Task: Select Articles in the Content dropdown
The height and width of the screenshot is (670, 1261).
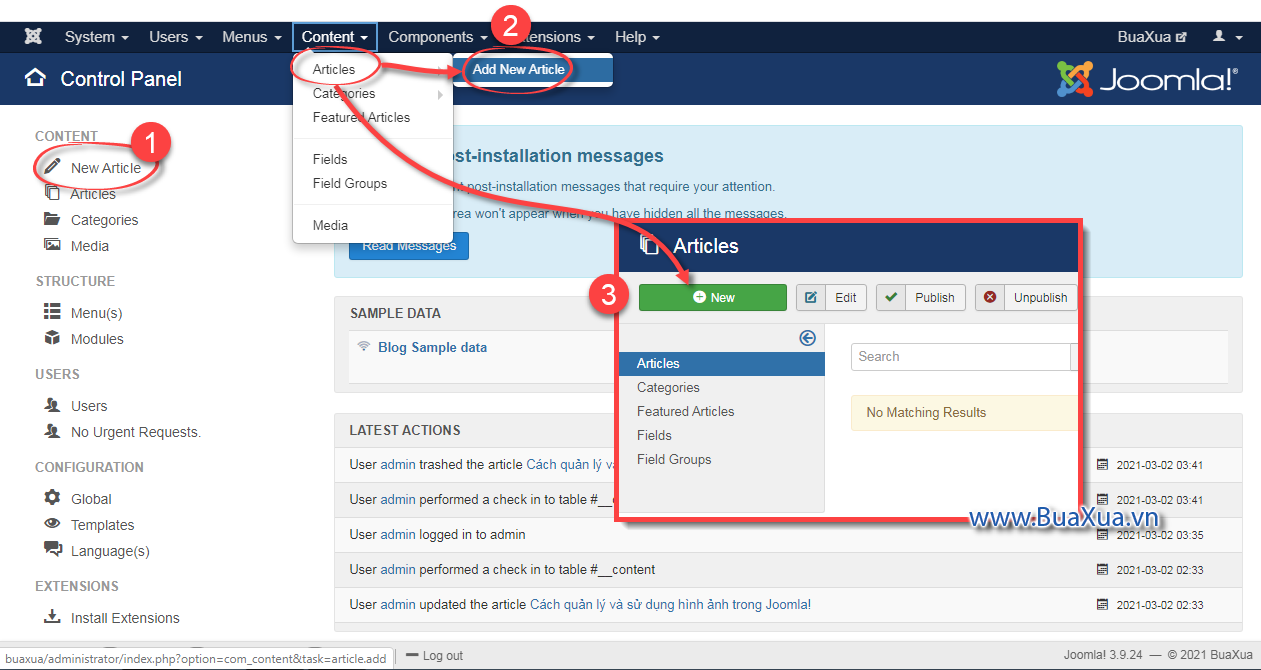Action: point(334,69)
